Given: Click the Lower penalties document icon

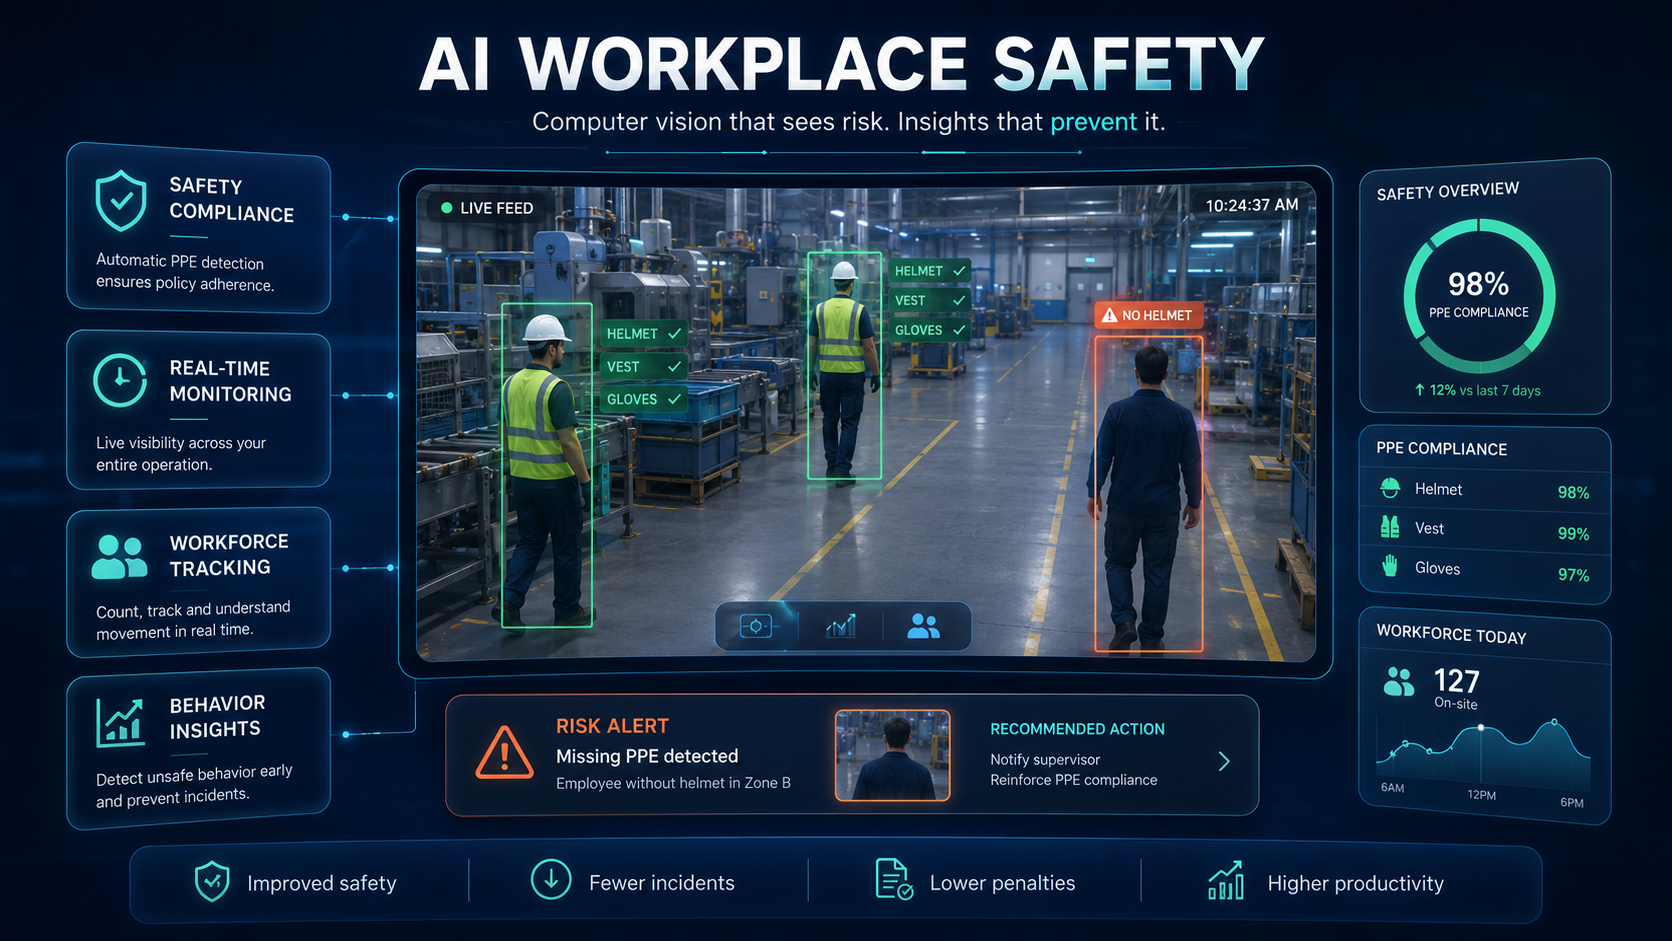Looking at the screenshot, I should coord(893,879).
